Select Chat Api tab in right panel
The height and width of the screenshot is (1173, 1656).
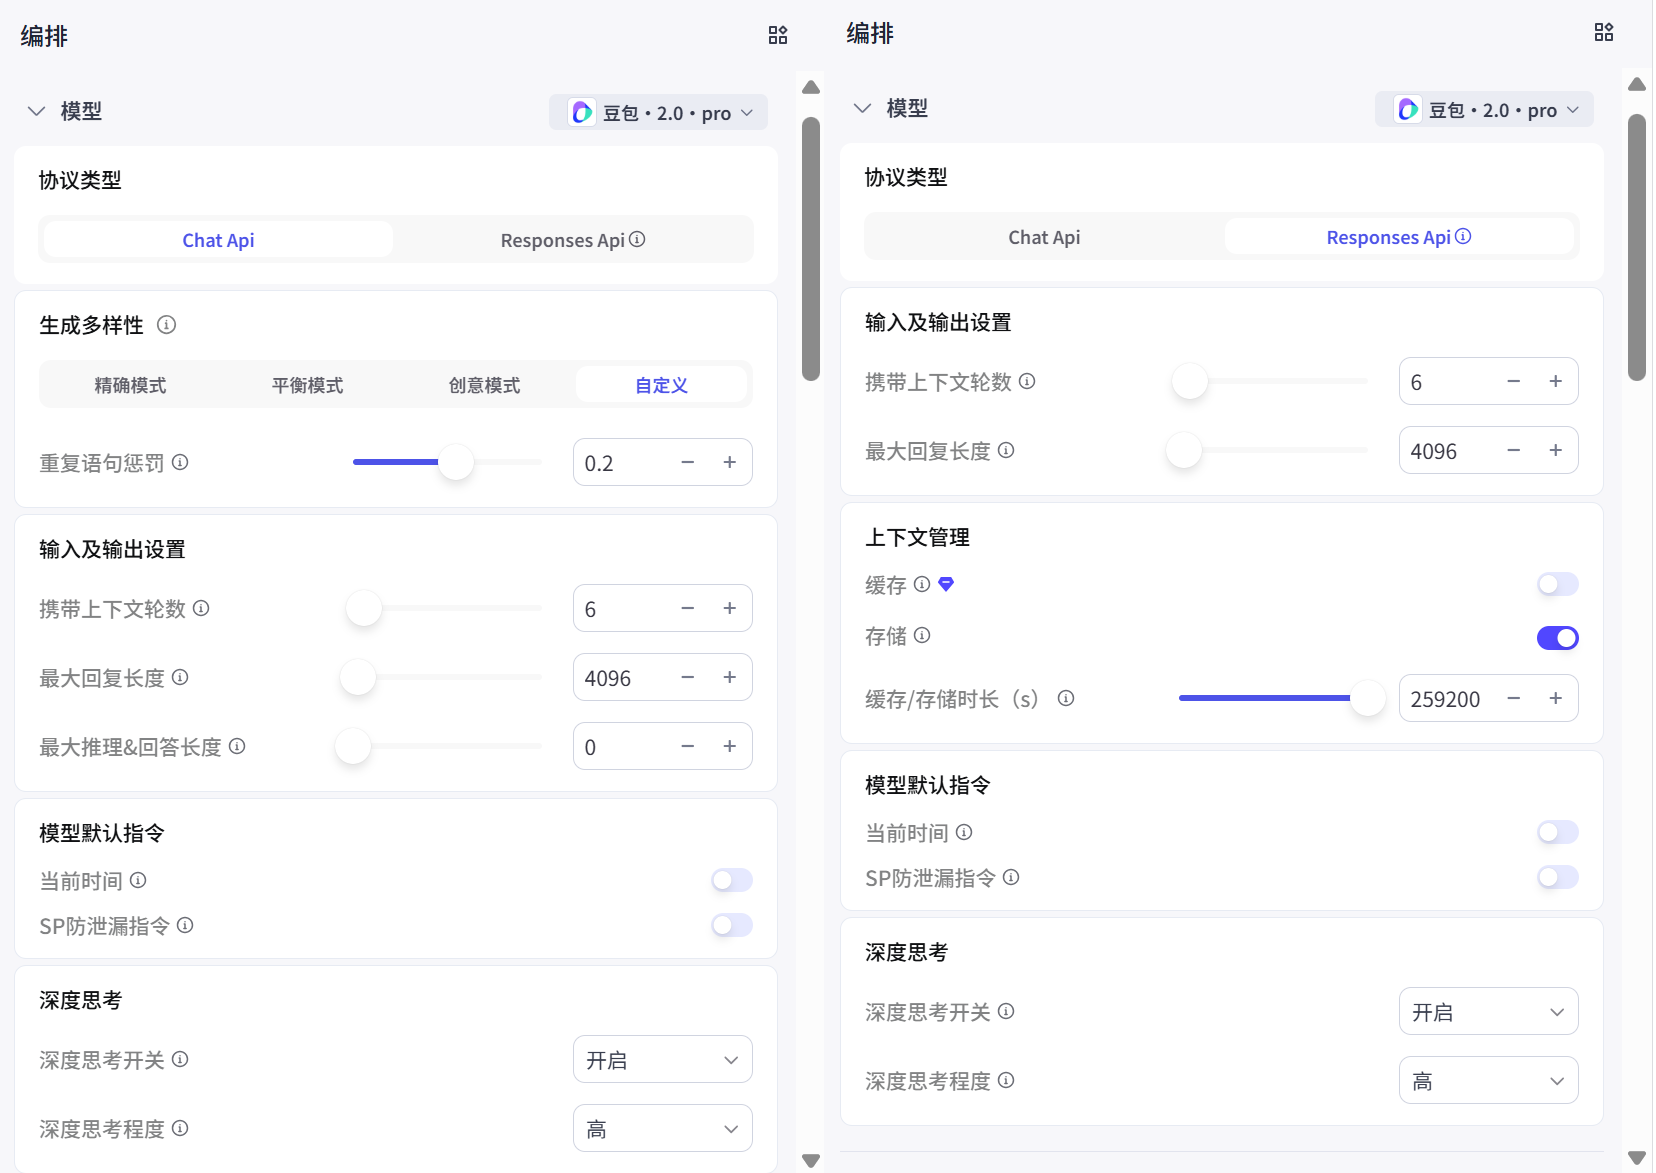pyautogui.click(x=1044, y=237)
